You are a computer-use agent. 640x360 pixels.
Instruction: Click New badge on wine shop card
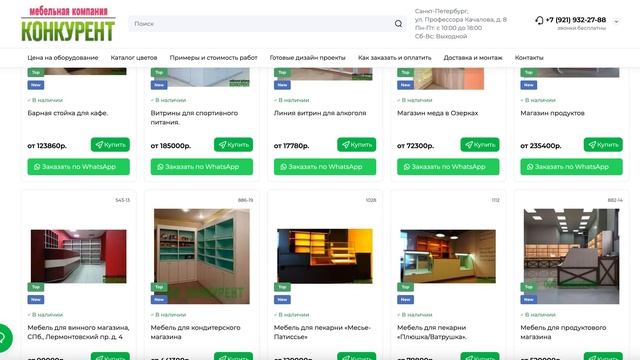tap(36, 300)
